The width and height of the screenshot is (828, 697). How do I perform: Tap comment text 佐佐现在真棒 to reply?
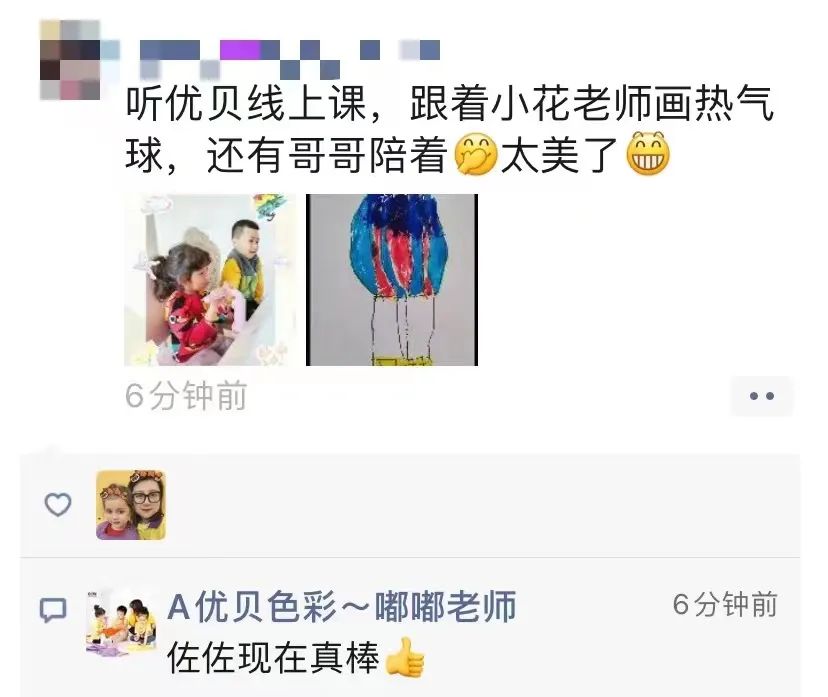(274, 657)
